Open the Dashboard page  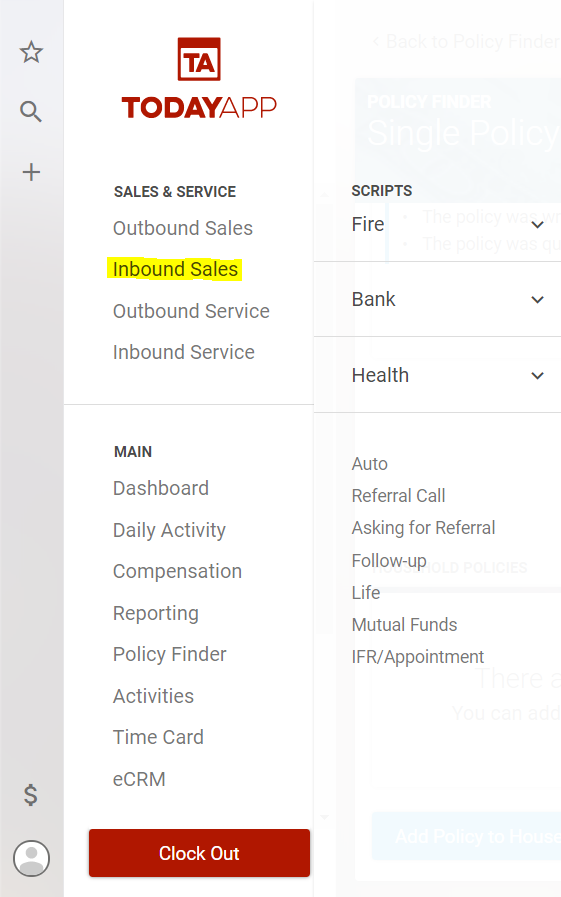pos(161,489)
